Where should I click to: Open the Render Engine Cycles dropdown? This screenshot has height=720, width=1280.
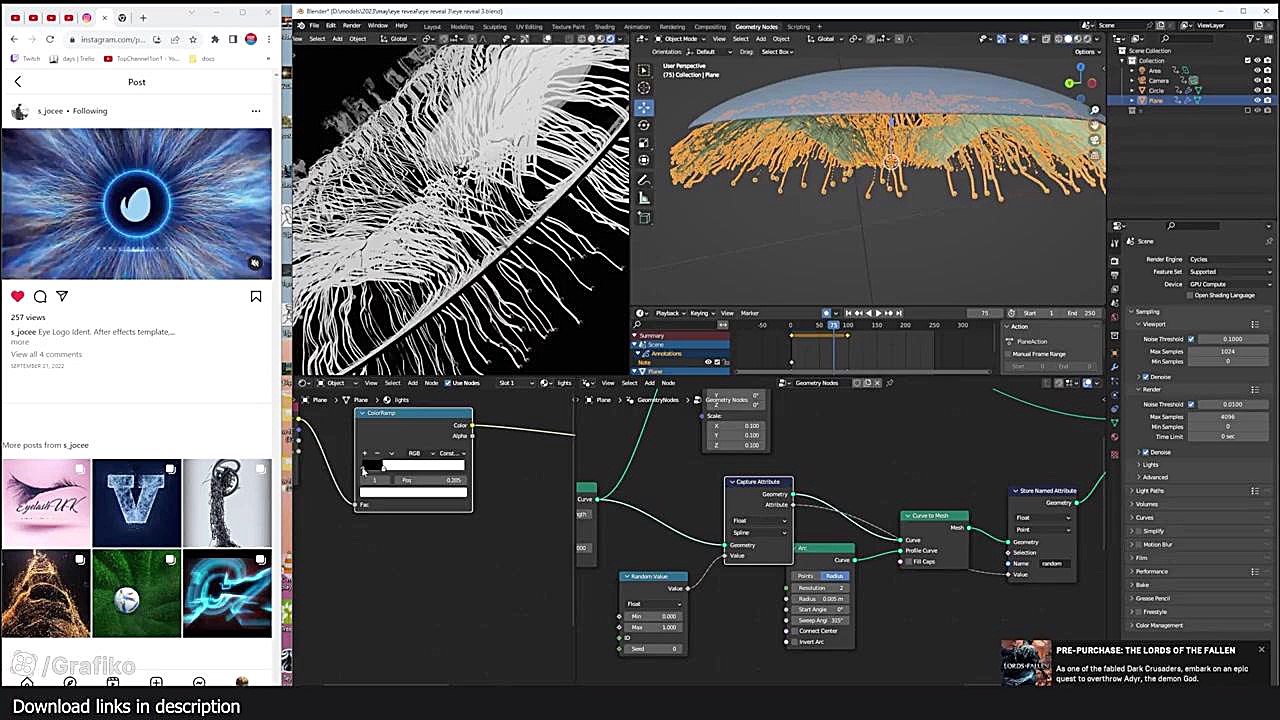click(x=1230, y=260)
